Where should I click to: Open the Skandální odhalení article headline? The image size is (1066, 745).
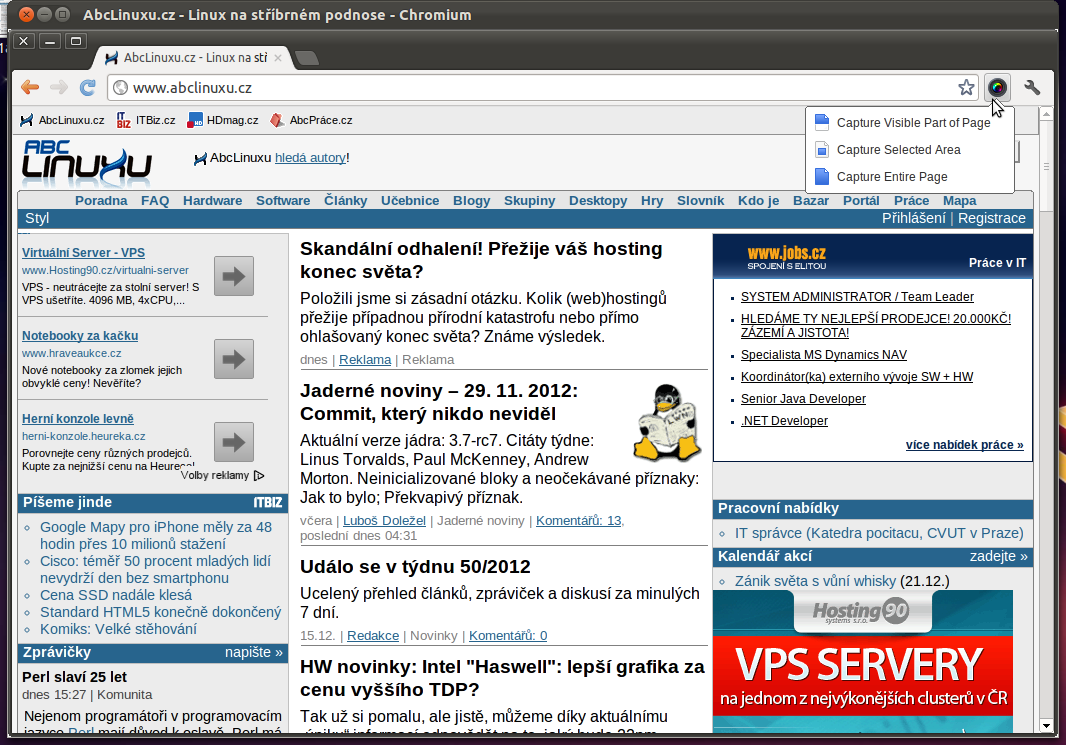pyautogui.click(x=481, y=260)
